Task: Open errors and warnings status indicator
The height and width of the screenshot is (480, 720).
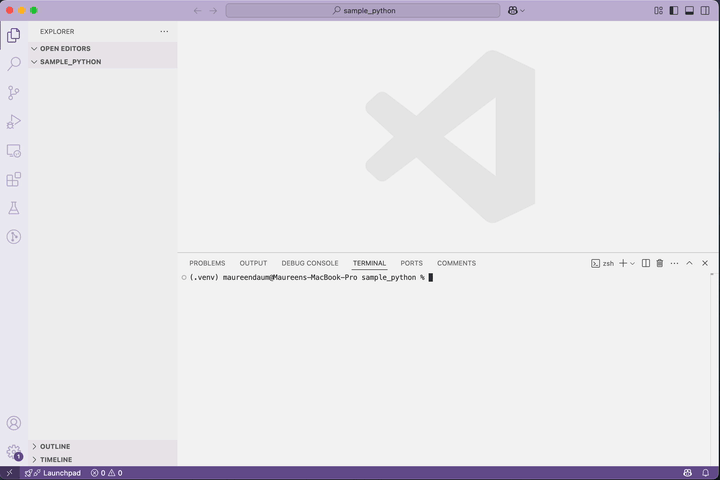Action: click(x=107, y=473)
